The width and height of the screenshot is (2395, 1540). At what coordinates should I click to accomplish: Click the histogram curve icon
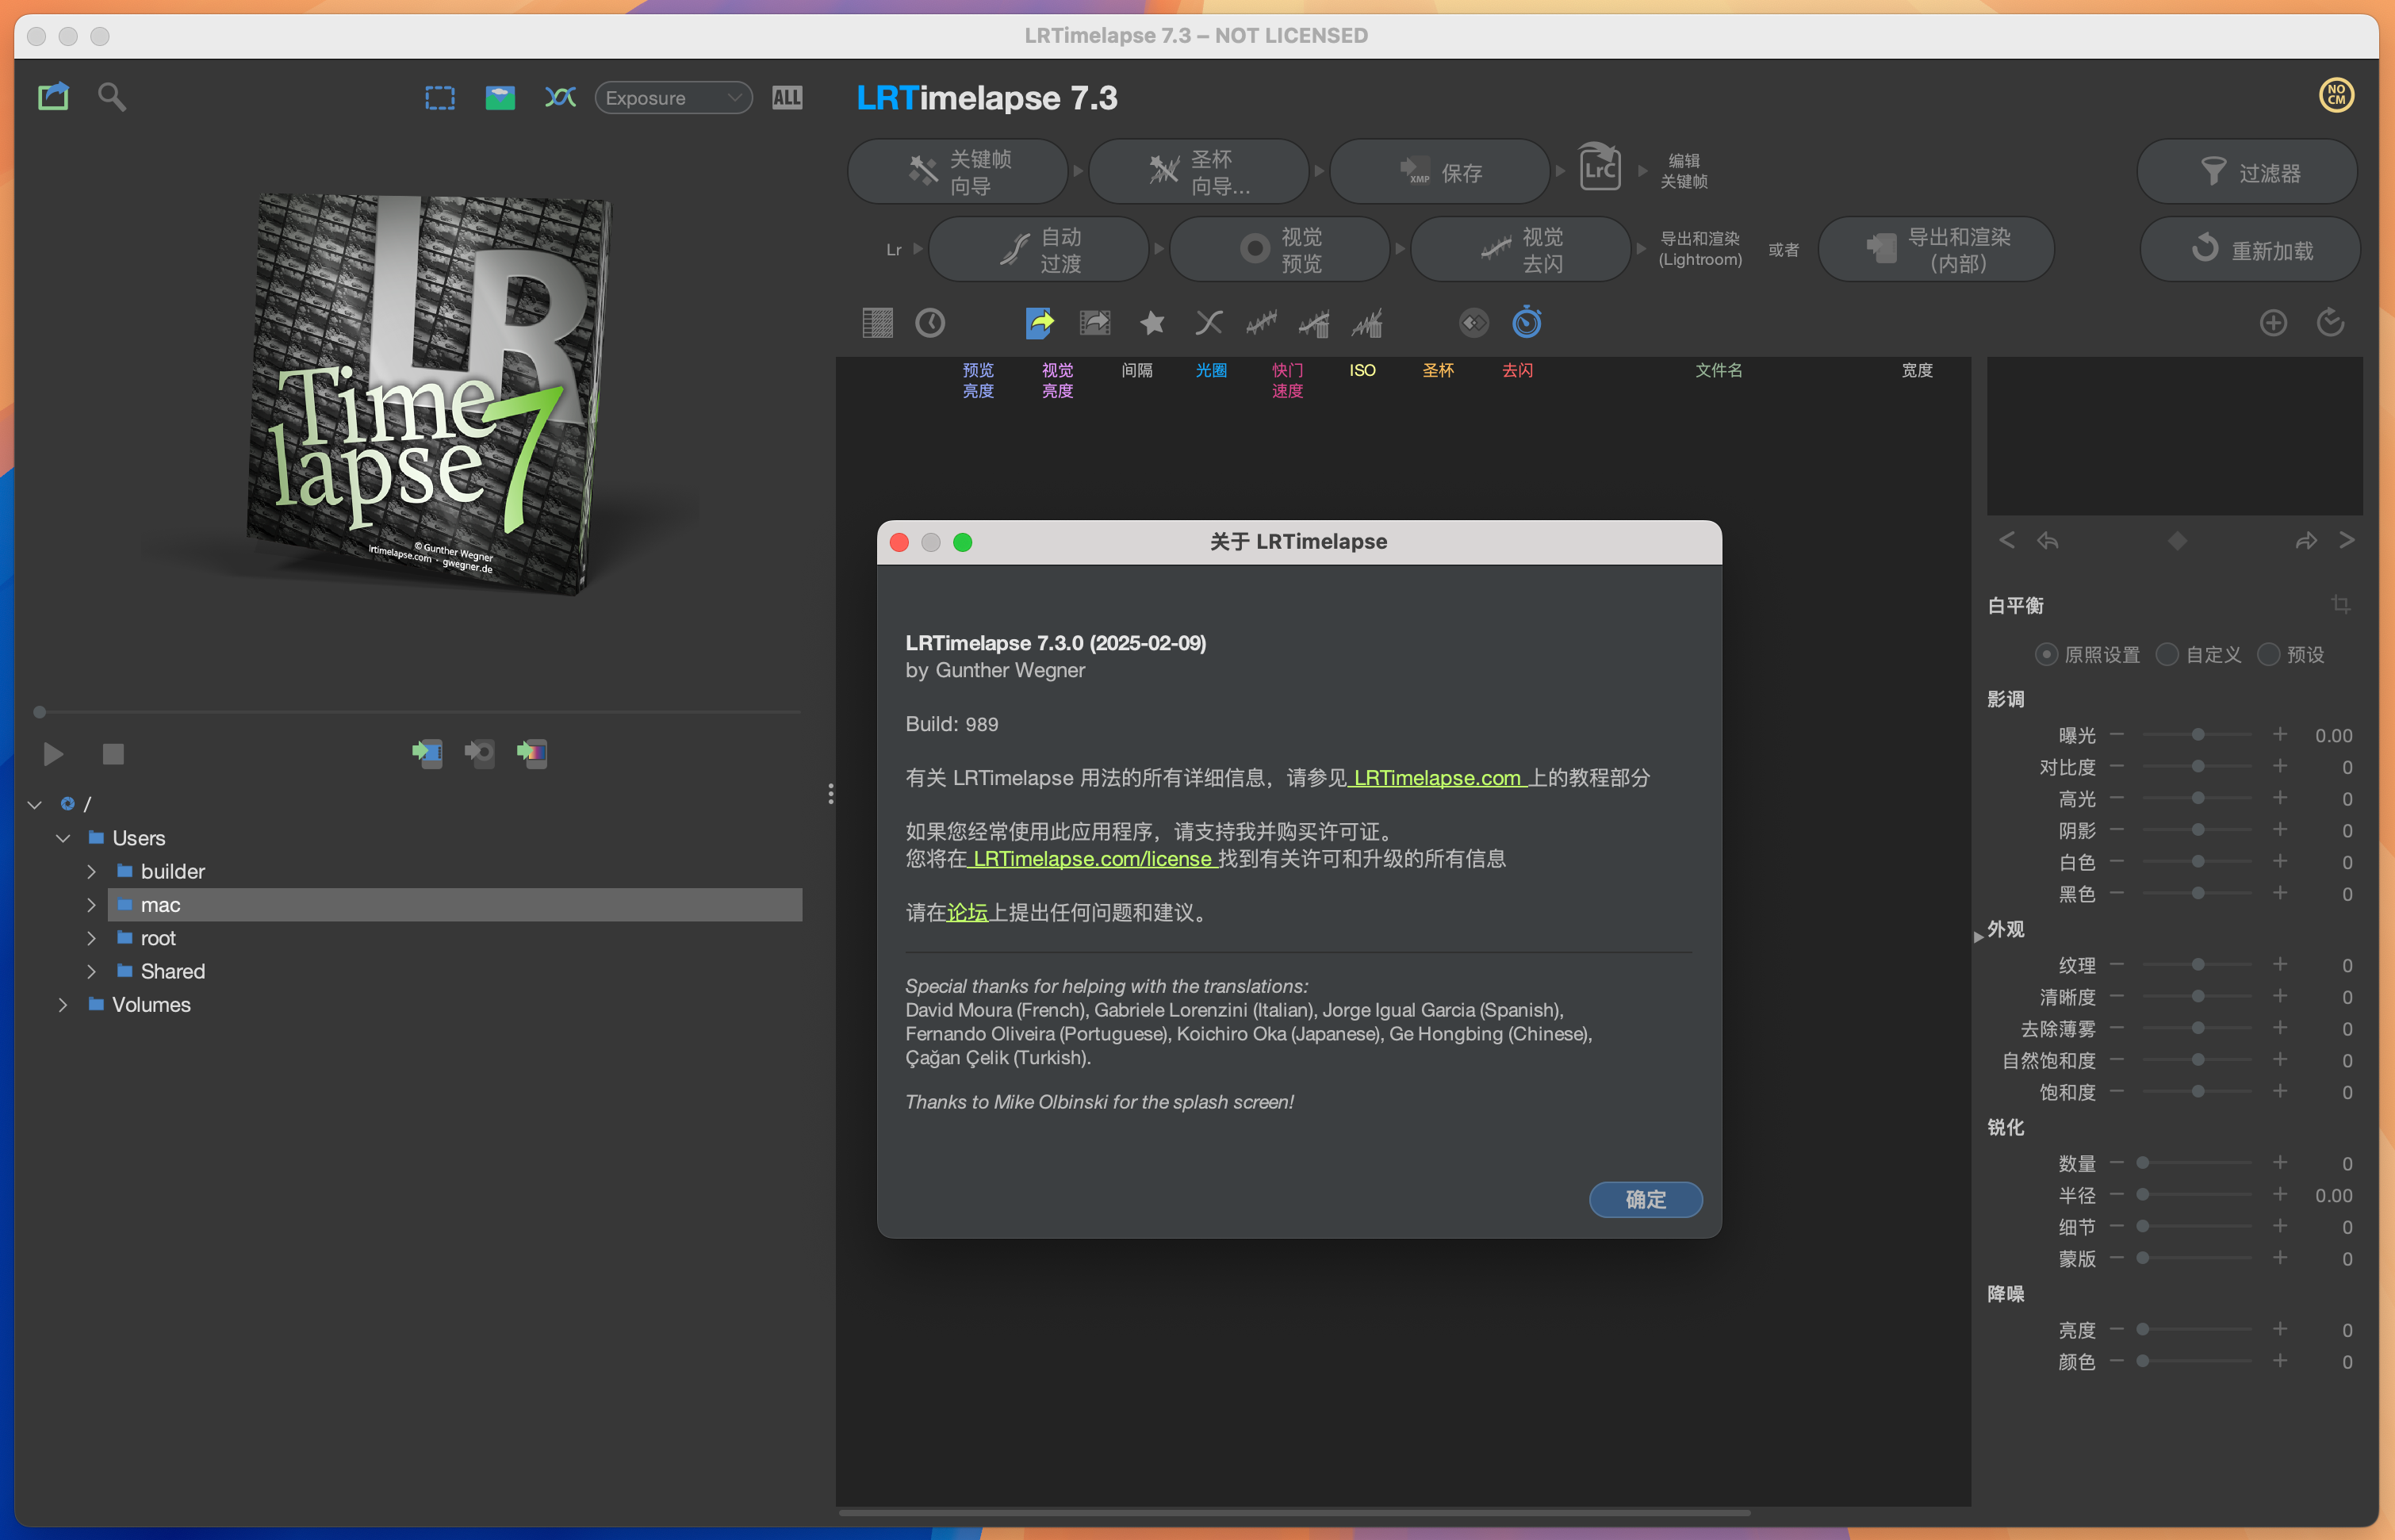pos(1368,323)
